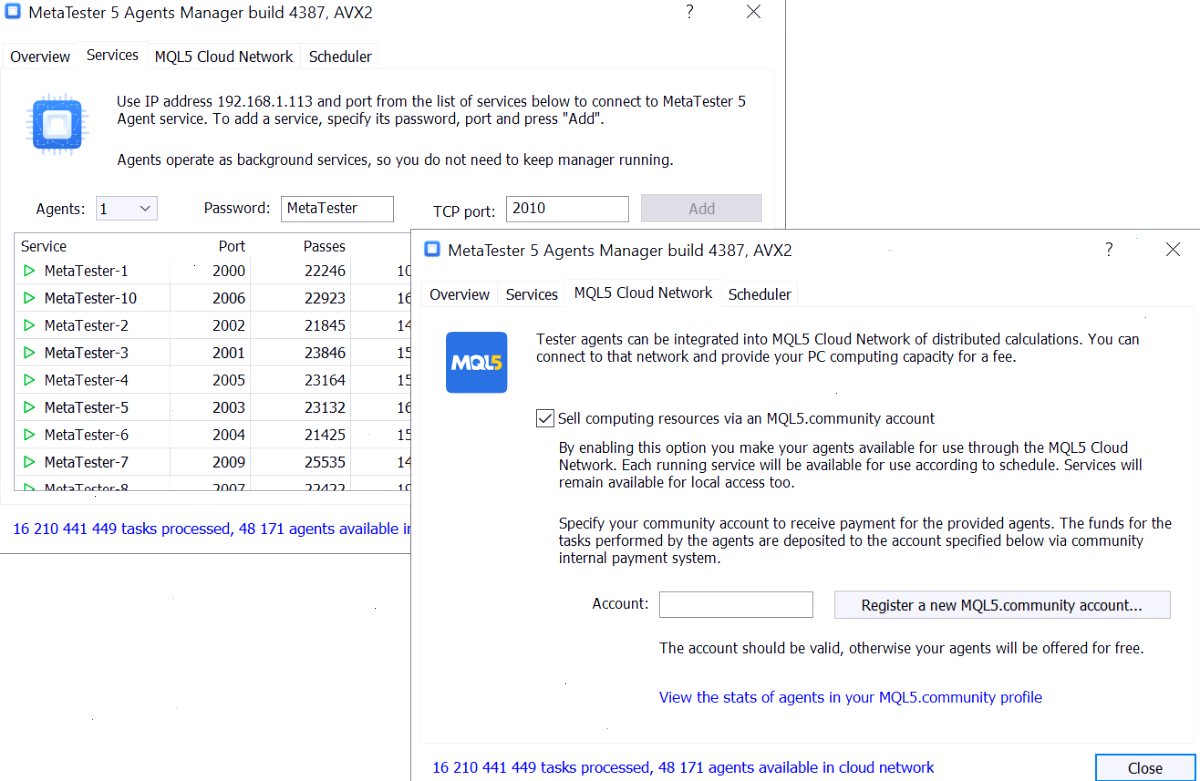The image size is (1200, 781).
Task: Switch to Overview tab in the back window
Action: tap(40, 57)
